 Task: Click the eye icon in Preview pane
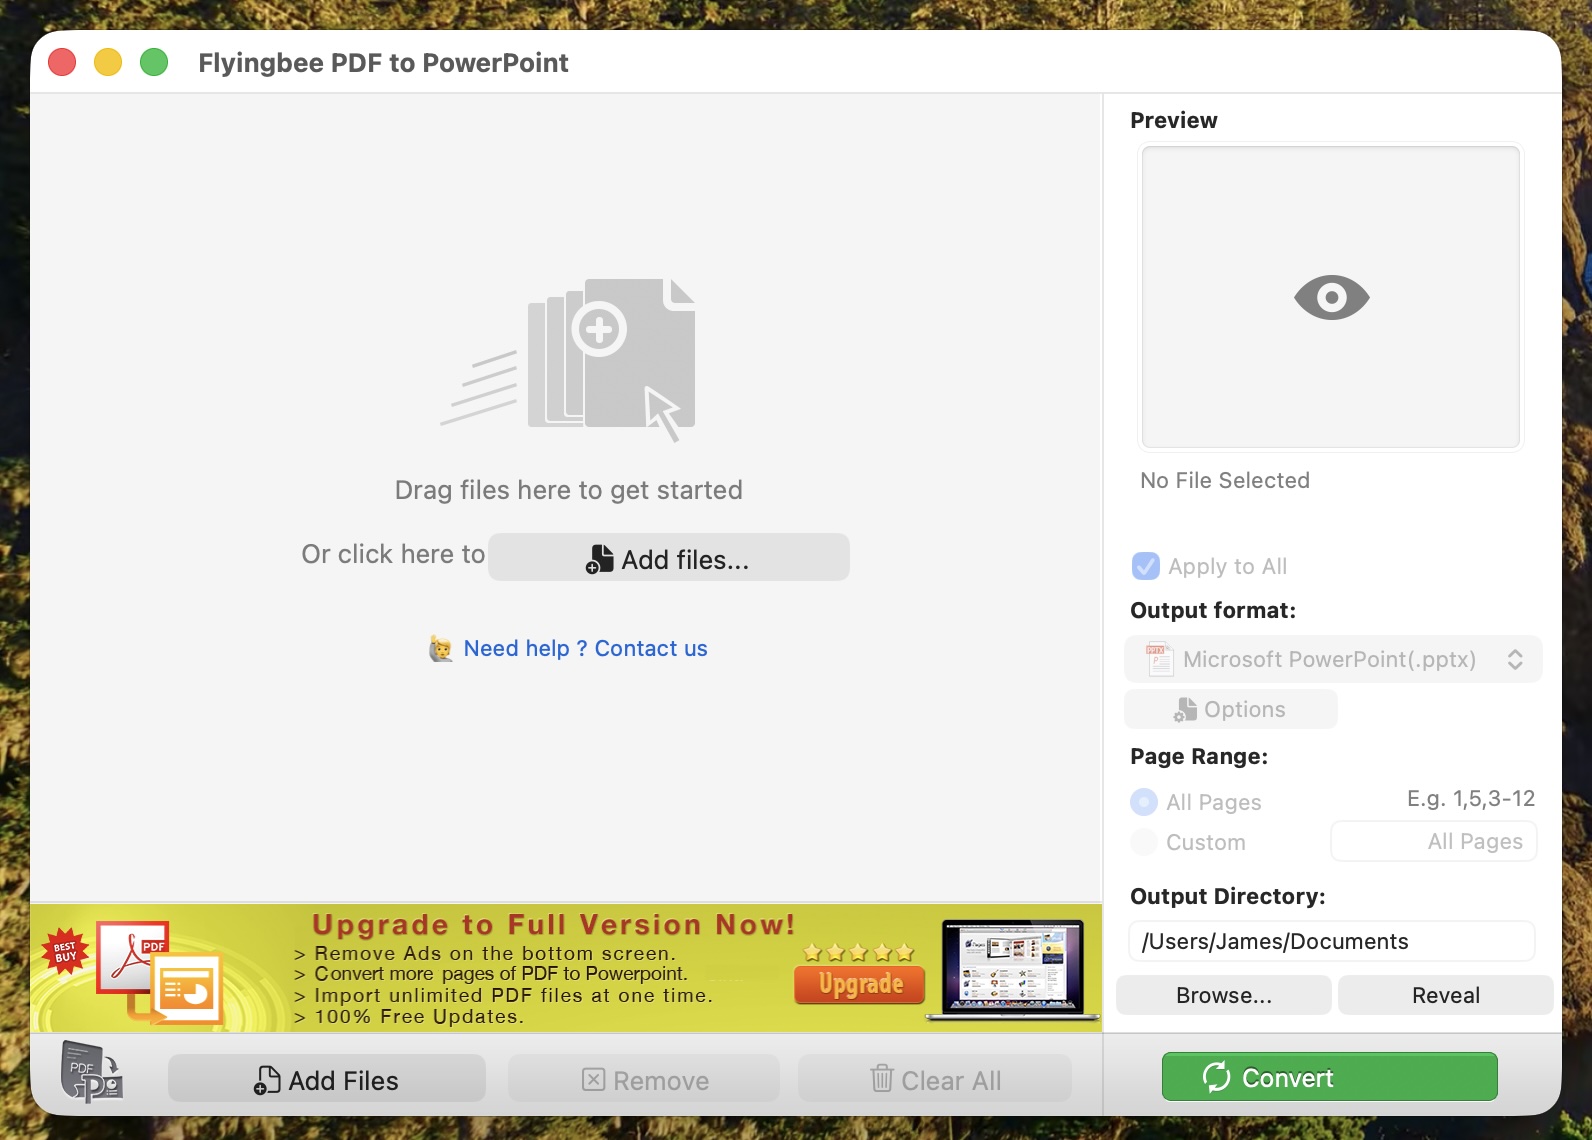[1331, 297]
